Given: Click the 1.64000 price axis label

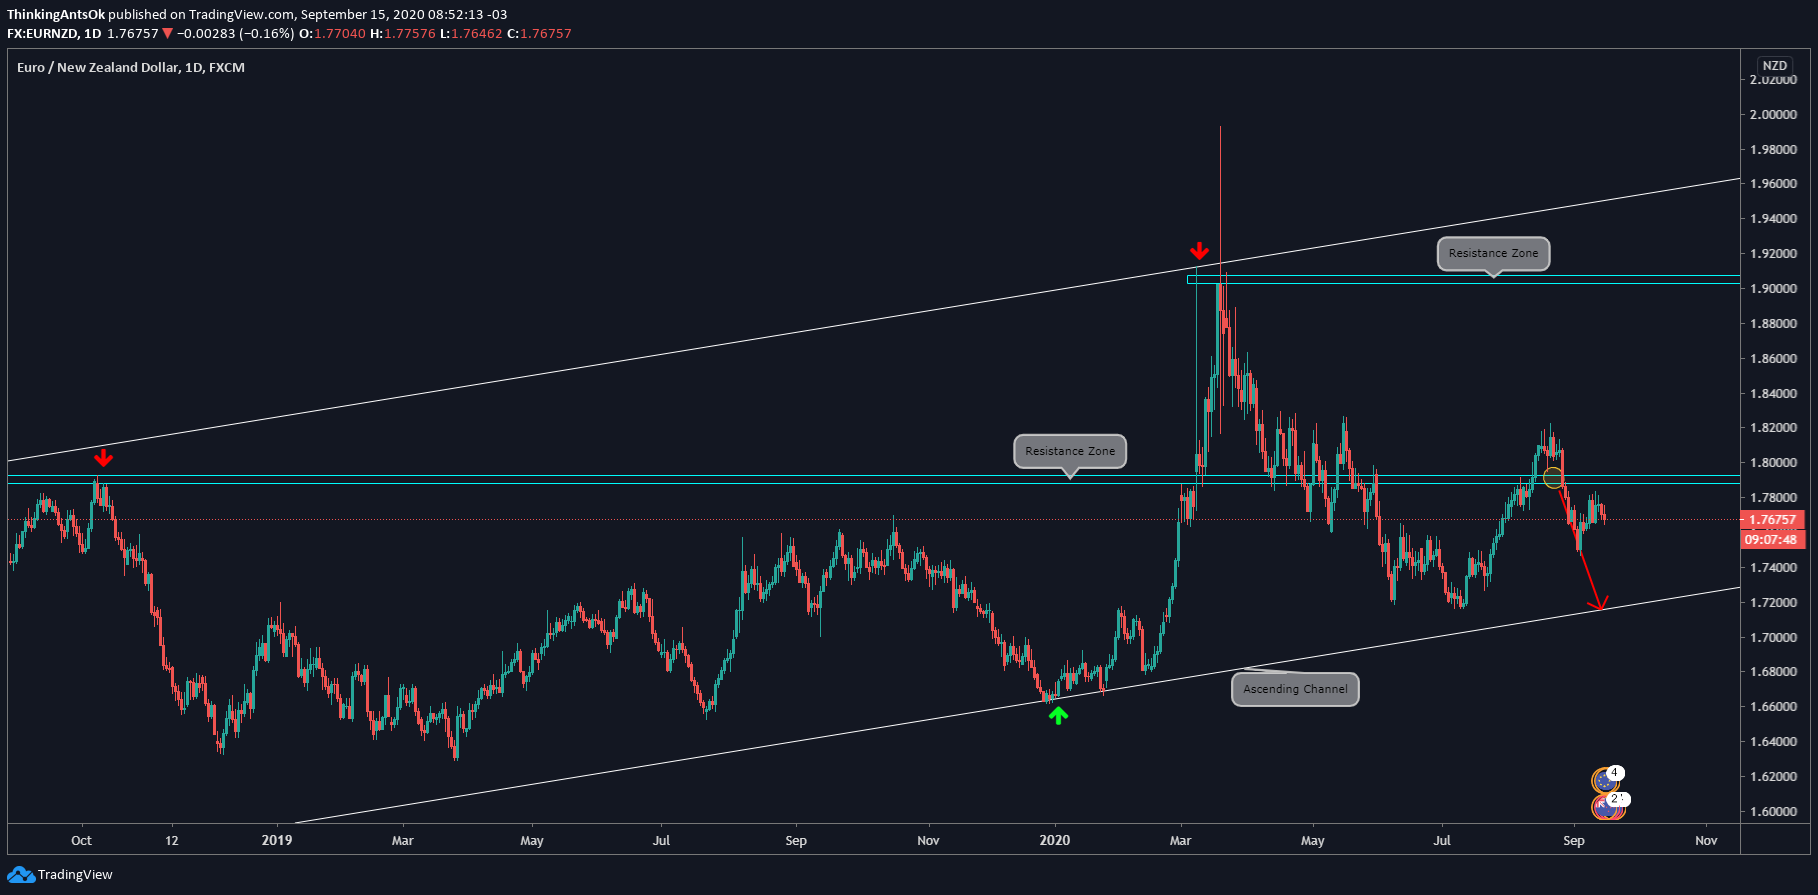Looking at the screenshot, I should 1773,742.
